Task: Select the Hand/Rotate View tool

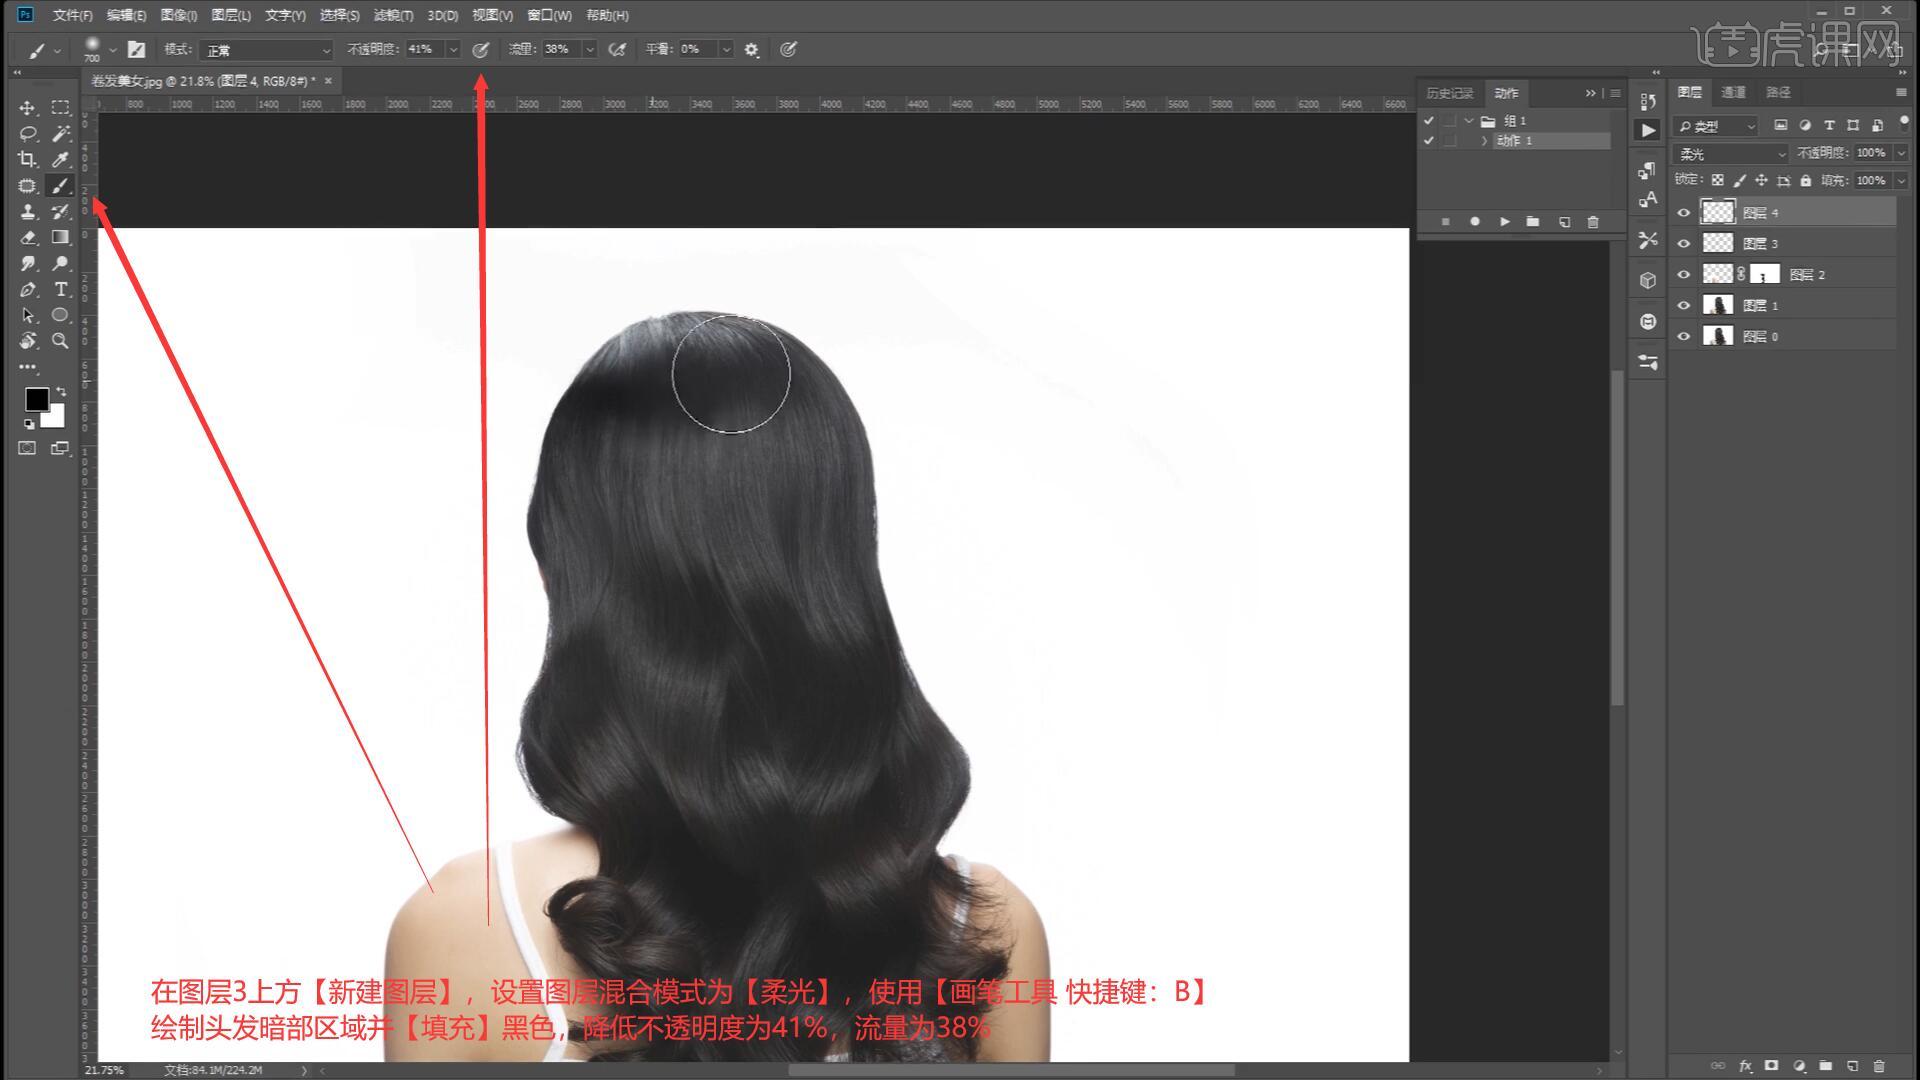Action: click(27, 341)
